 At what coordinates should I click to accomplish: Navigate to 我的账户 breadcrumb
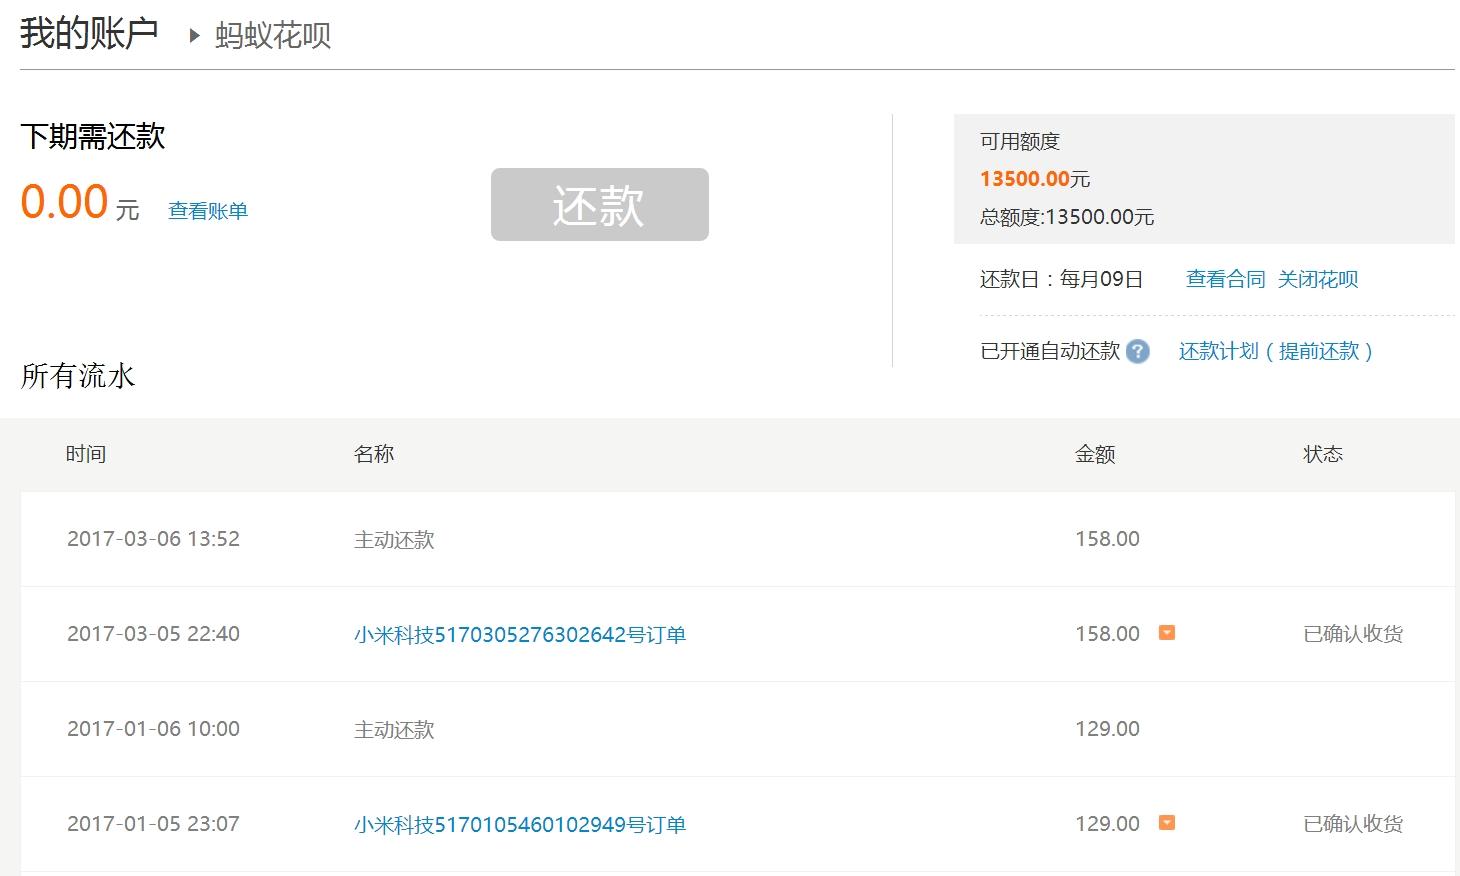point(88,32)
